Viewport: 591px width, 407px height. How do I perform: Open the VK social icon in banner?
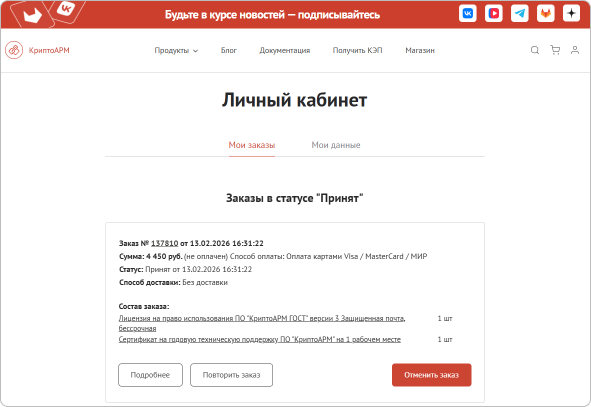tap(468, 14)
